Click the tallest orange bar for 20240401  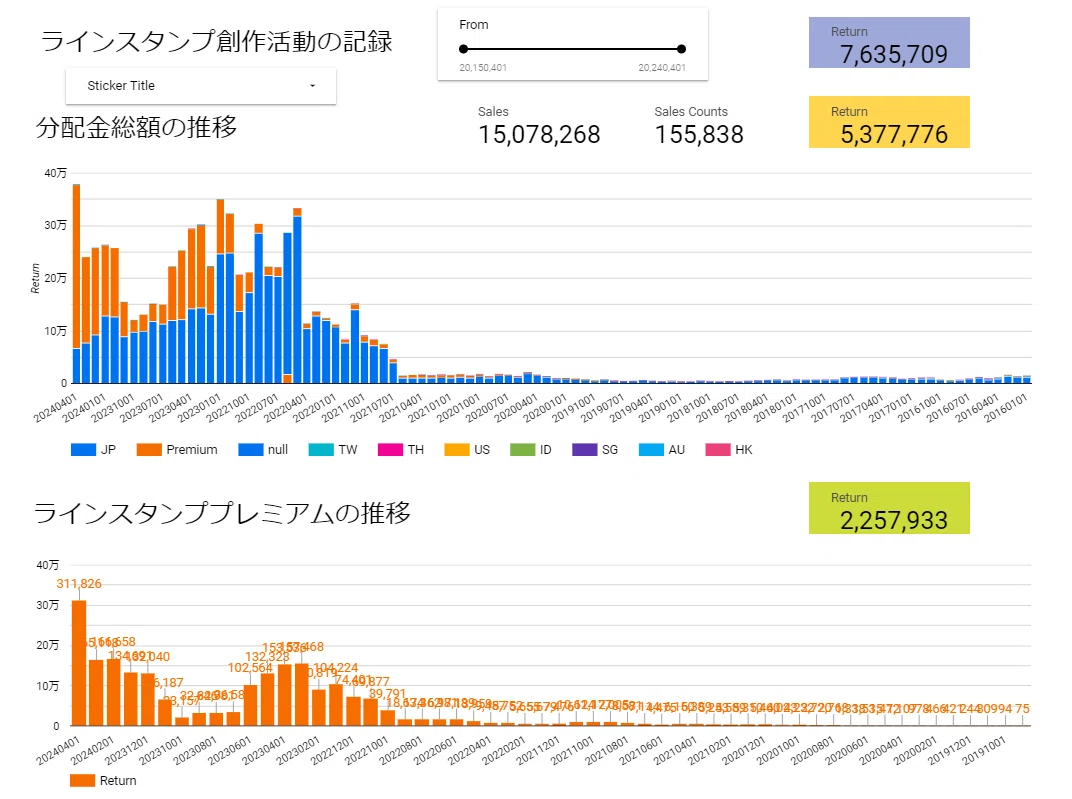(79, 663)
